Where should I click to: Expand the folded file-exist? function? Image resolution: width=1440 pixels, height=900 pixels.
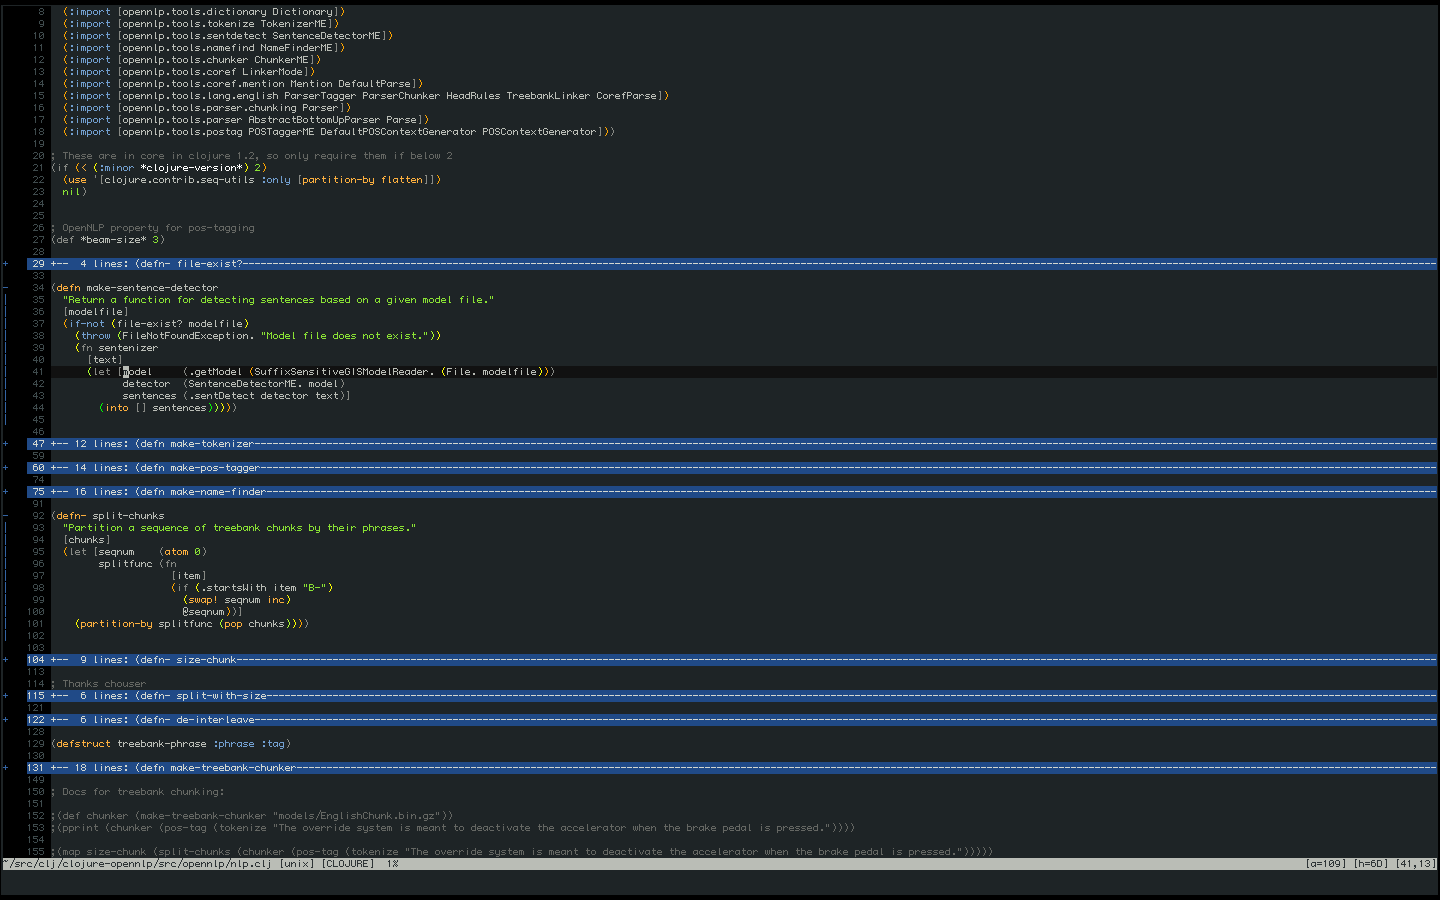coord(732,264)
